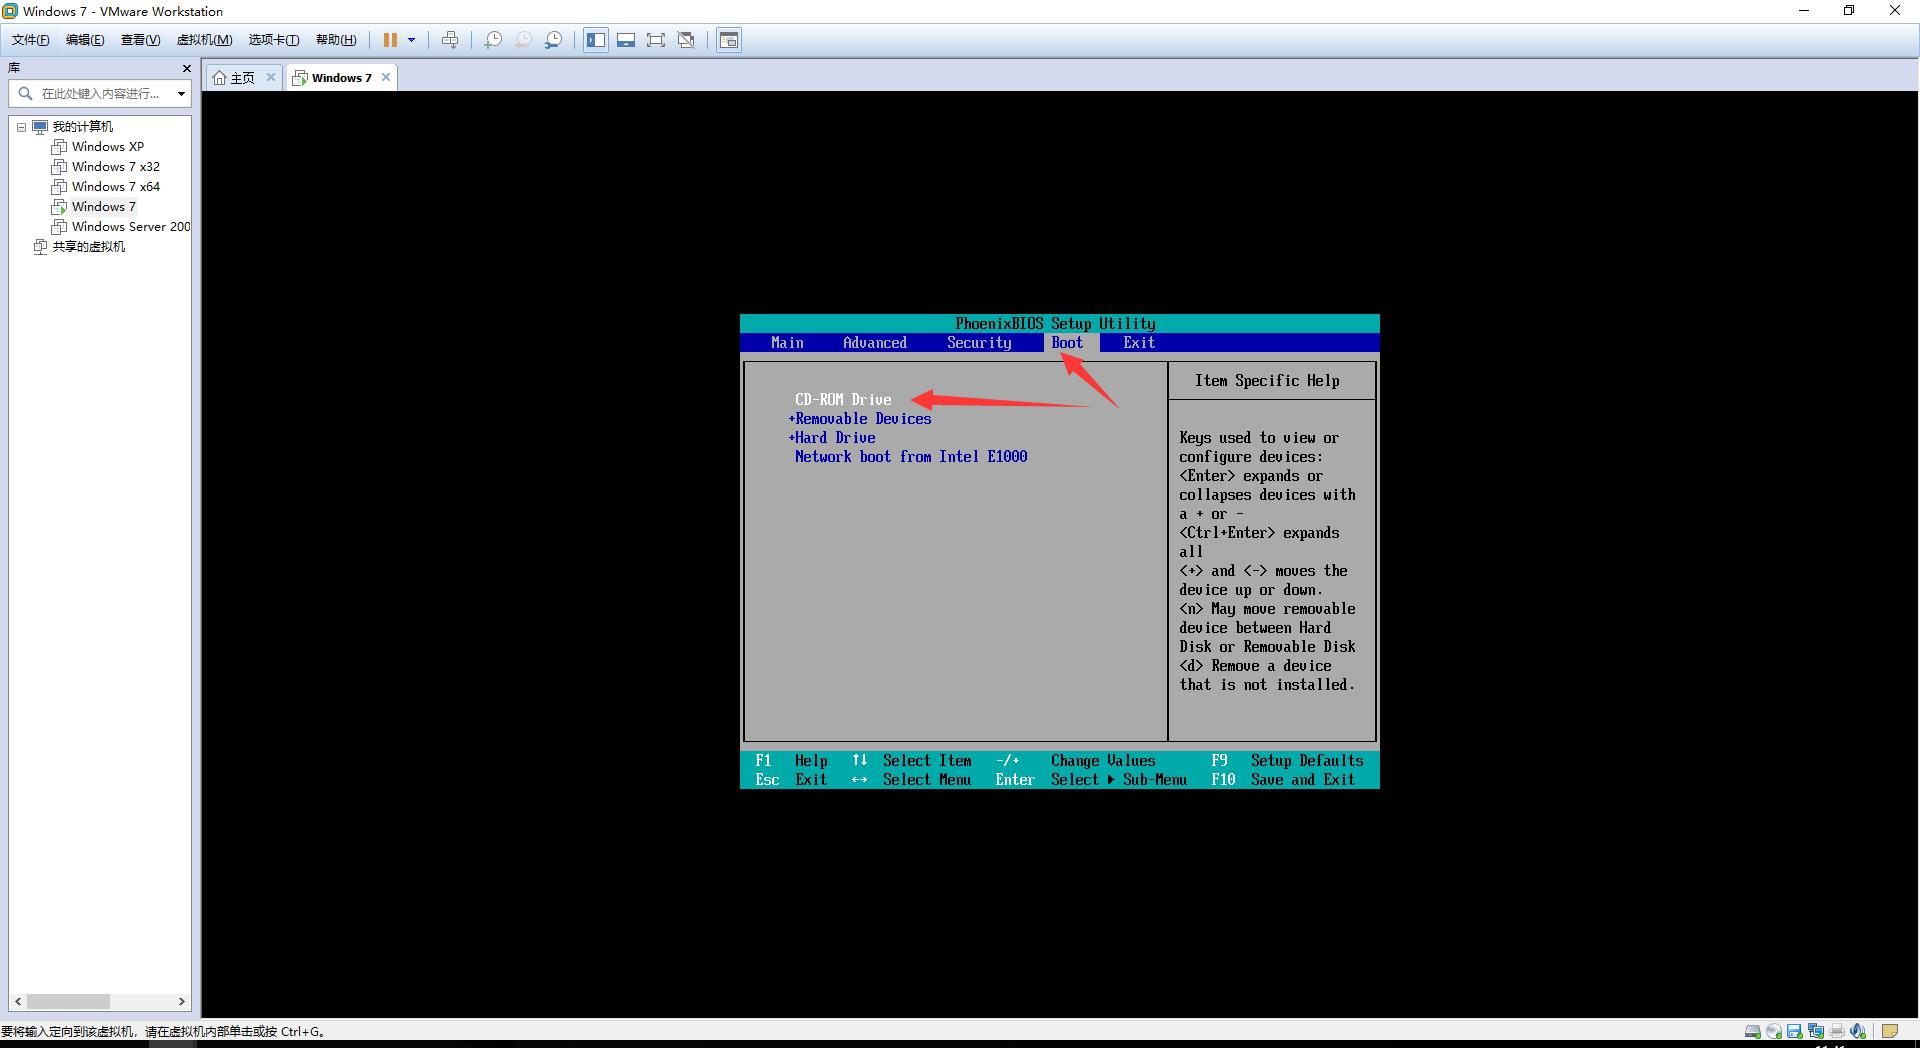Switch to the 主页 tab
This screenshot has height=1048, width=1920.
(x=240, y=77)
